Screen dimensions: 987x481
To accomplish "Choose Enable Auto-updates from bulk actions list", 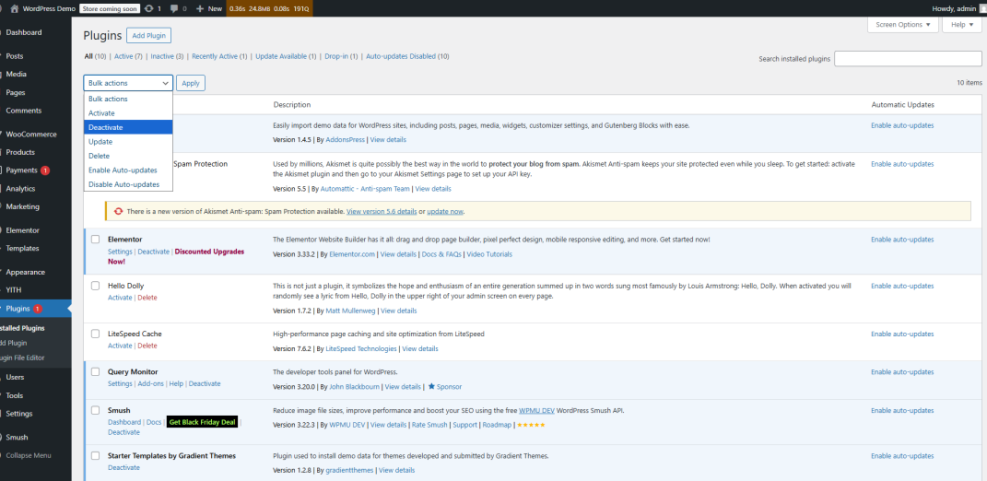I will (x=128, y=170).
